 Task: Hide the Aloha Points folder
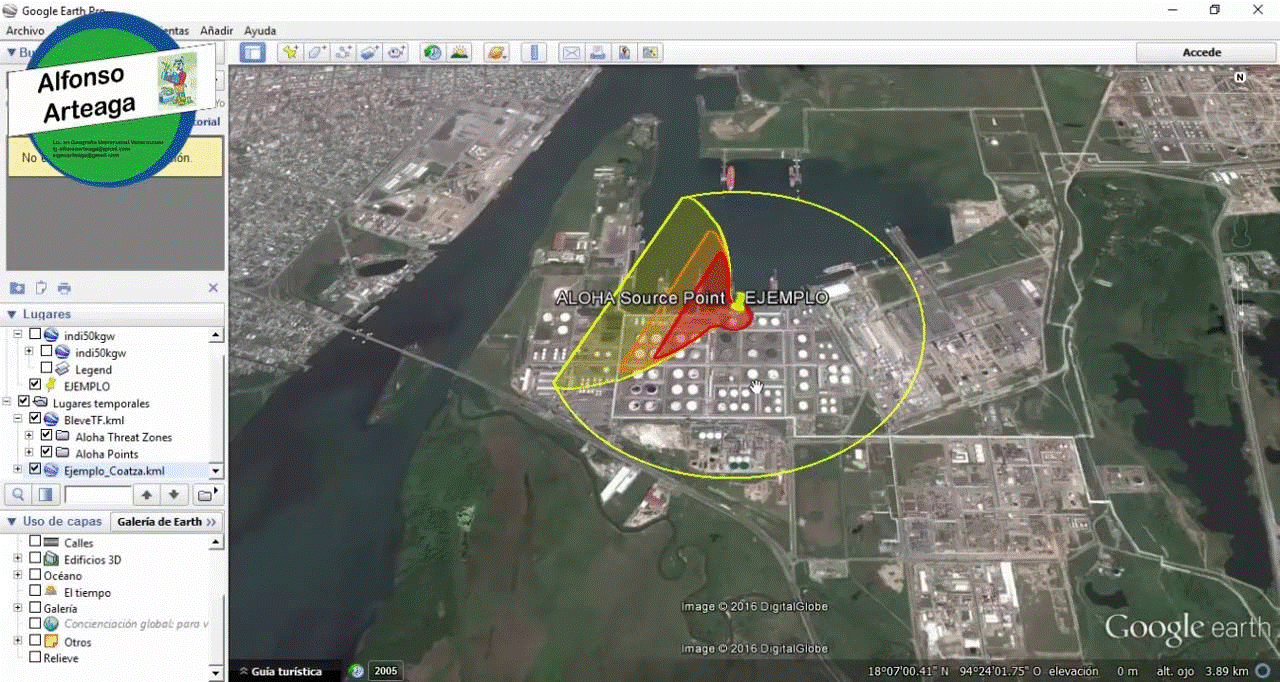pos(46,453)
